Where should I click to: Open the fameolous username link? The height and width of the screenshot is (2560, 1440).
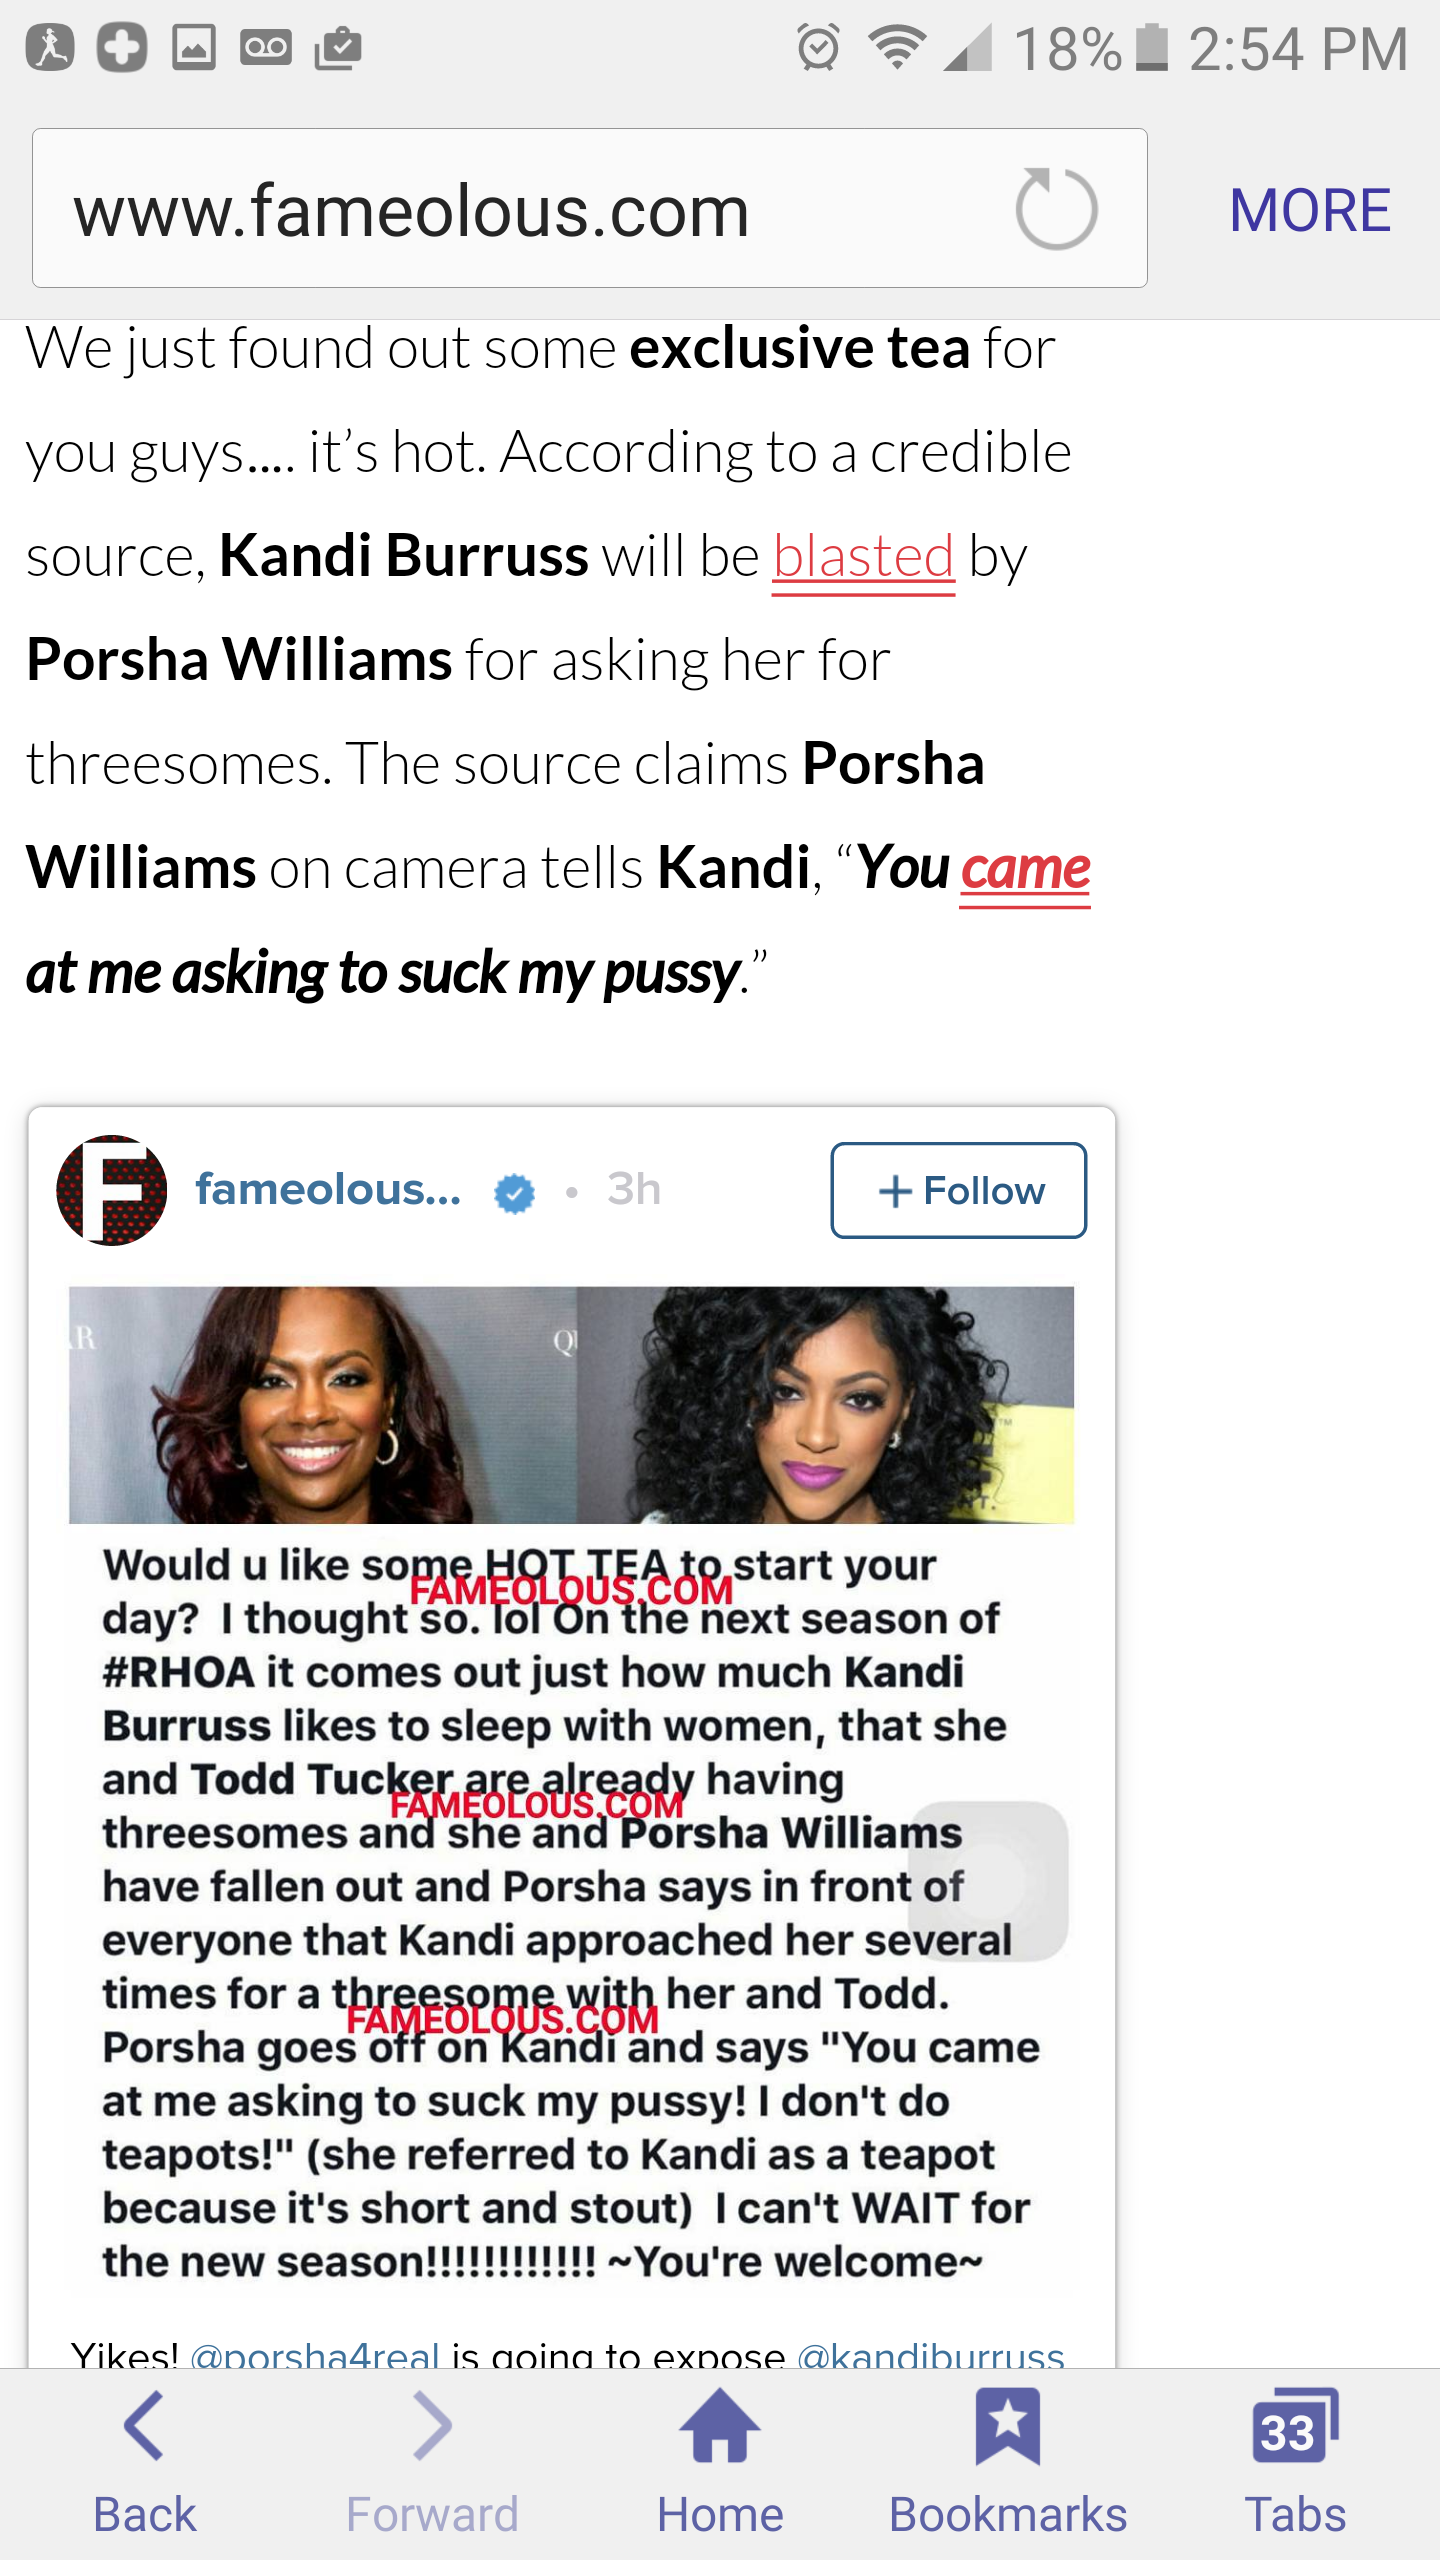[x=328, y=1189]
